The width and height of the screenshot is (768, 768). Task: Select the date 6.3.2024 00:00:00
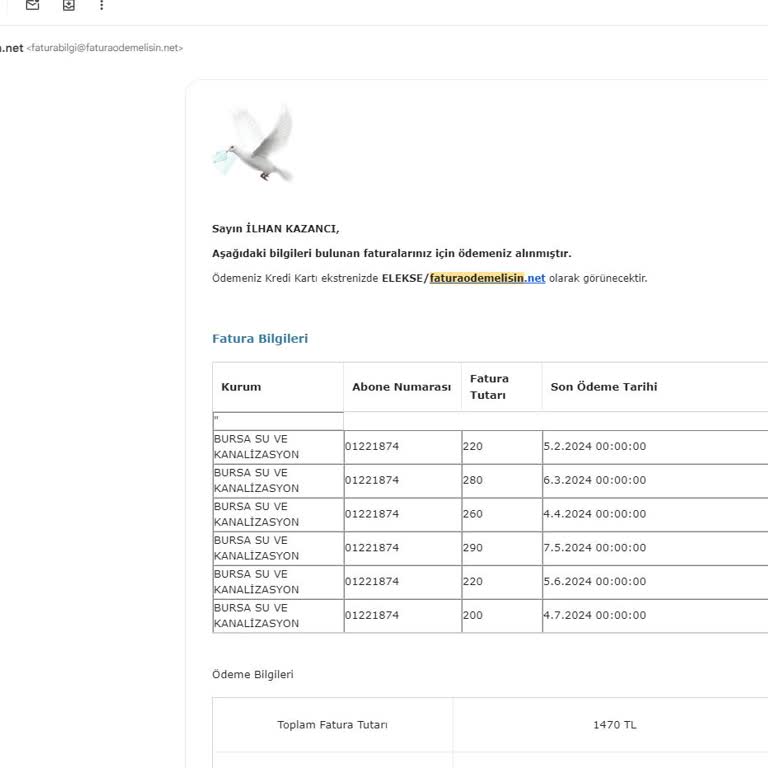pos(595,480)
